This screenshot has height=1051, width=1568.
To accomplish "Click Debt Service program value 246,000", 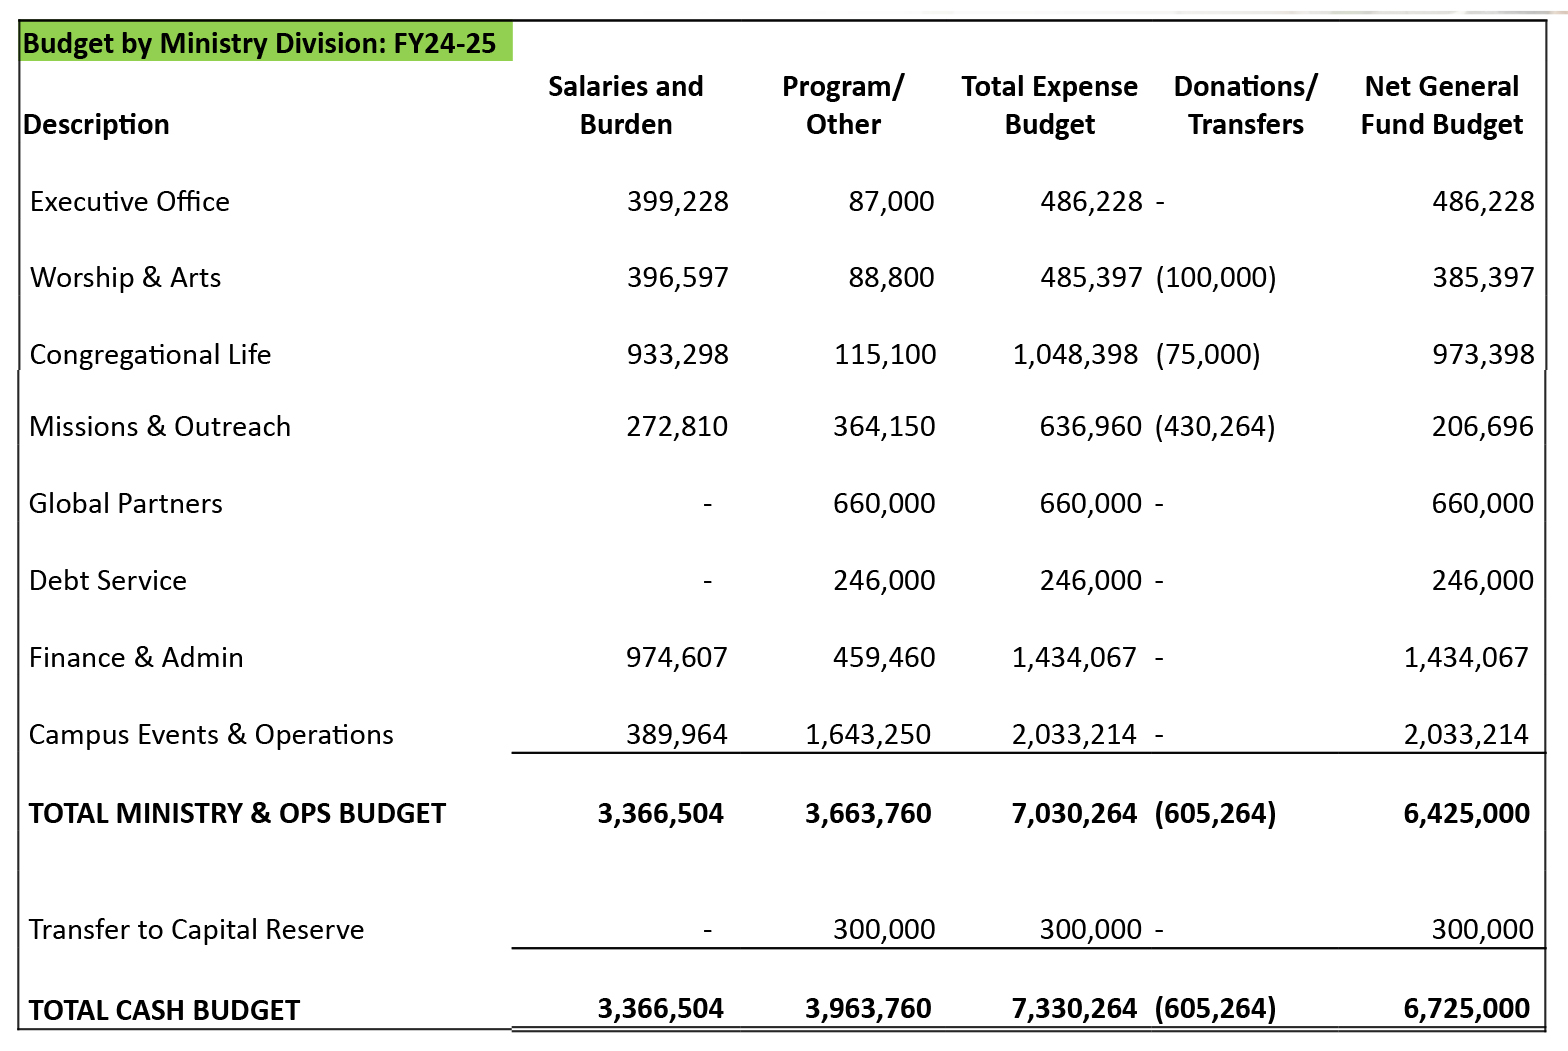I will point(884,581).
